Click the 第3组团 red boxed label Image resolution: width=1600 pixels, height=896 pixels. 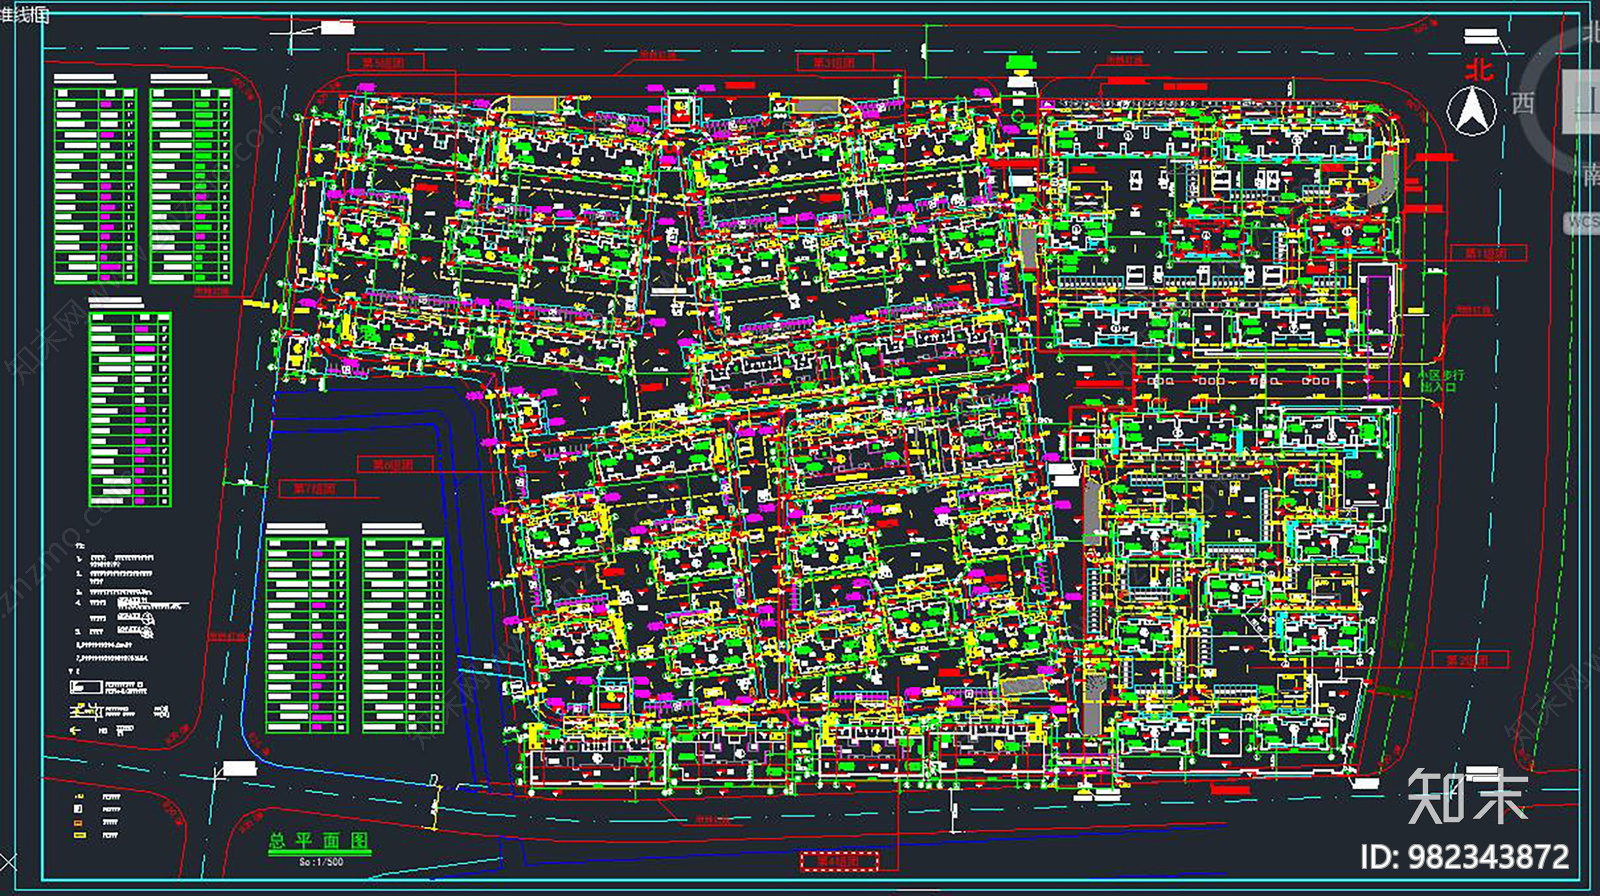click(x=834, y=62)
